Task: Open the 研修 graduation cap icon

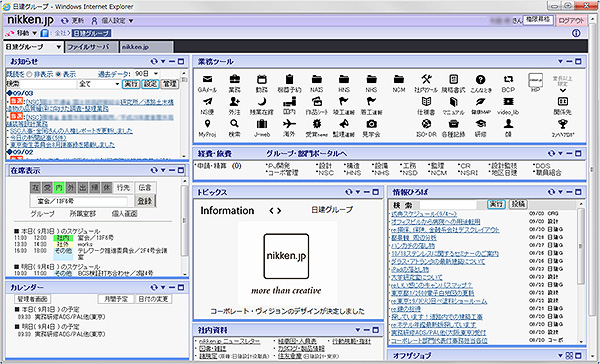Action: click(480, 124)
